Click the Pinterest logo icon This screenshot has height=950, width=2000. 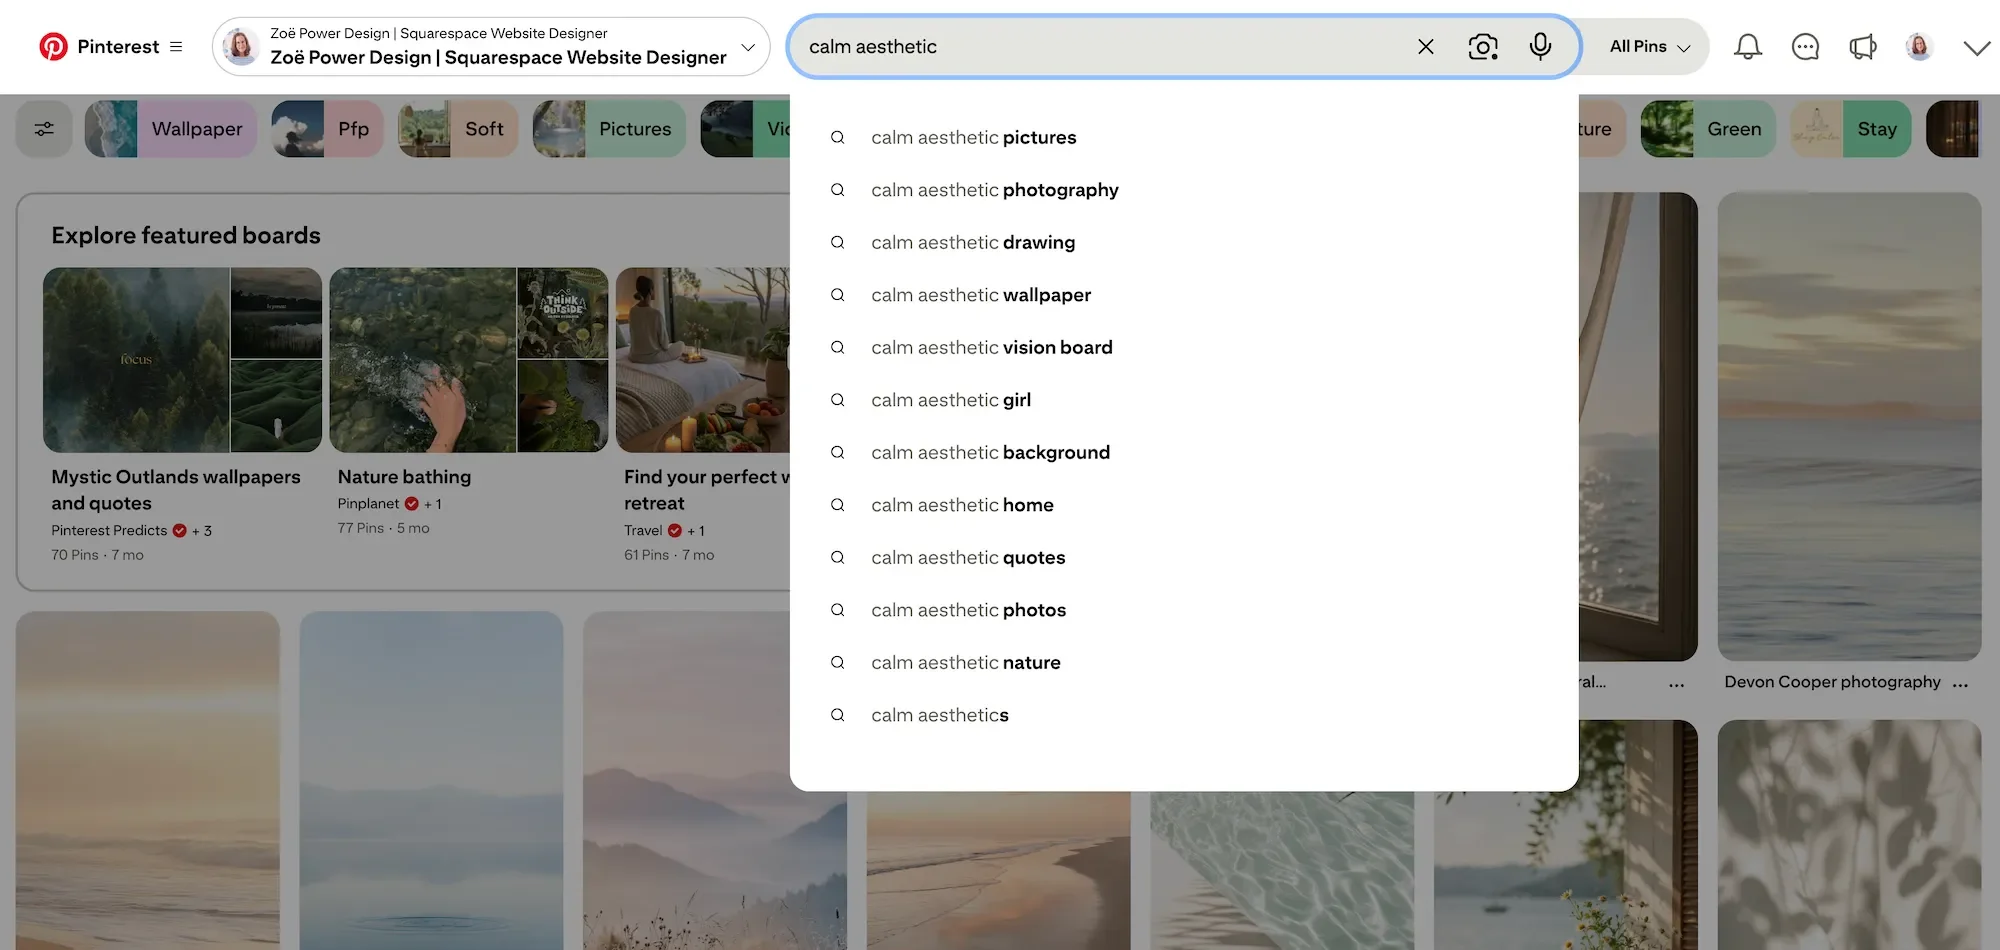[x=53, y=47]
